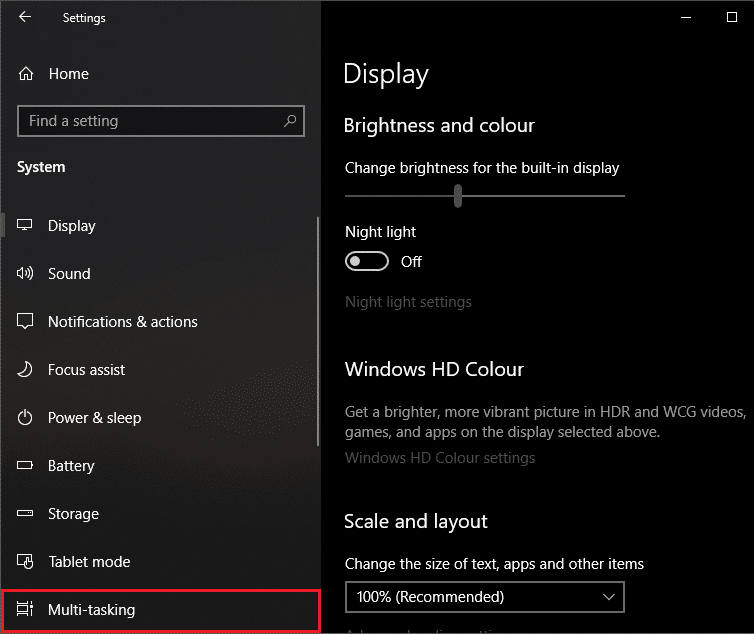Image resolution: width=754 pixels, height=634 pixels.
Task: Click the Home house icon
Action: click(x=27, y=74)
